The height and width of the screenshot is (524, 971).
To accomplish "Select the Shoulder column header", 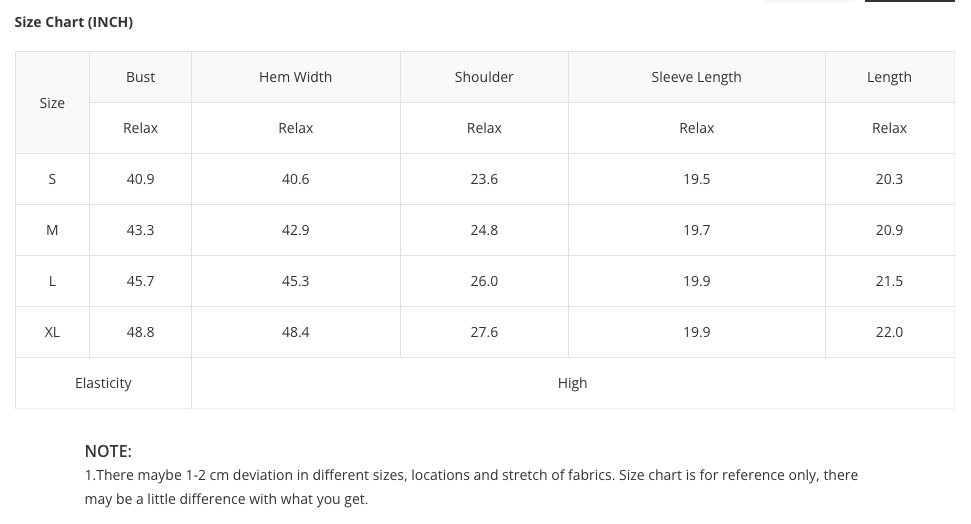I will [x=484, y=77].
